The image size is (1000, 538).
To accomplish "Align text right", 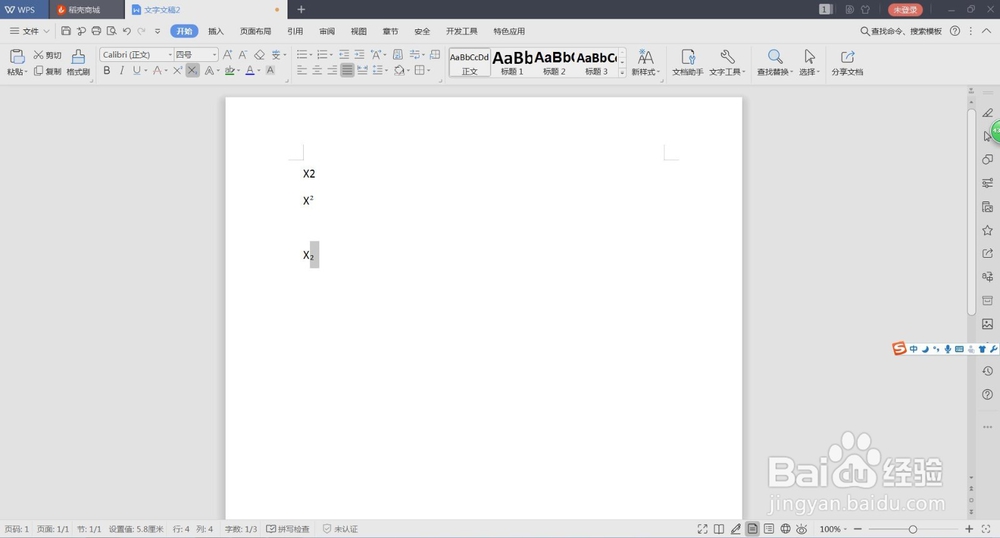I will click(x=332, y=70).
